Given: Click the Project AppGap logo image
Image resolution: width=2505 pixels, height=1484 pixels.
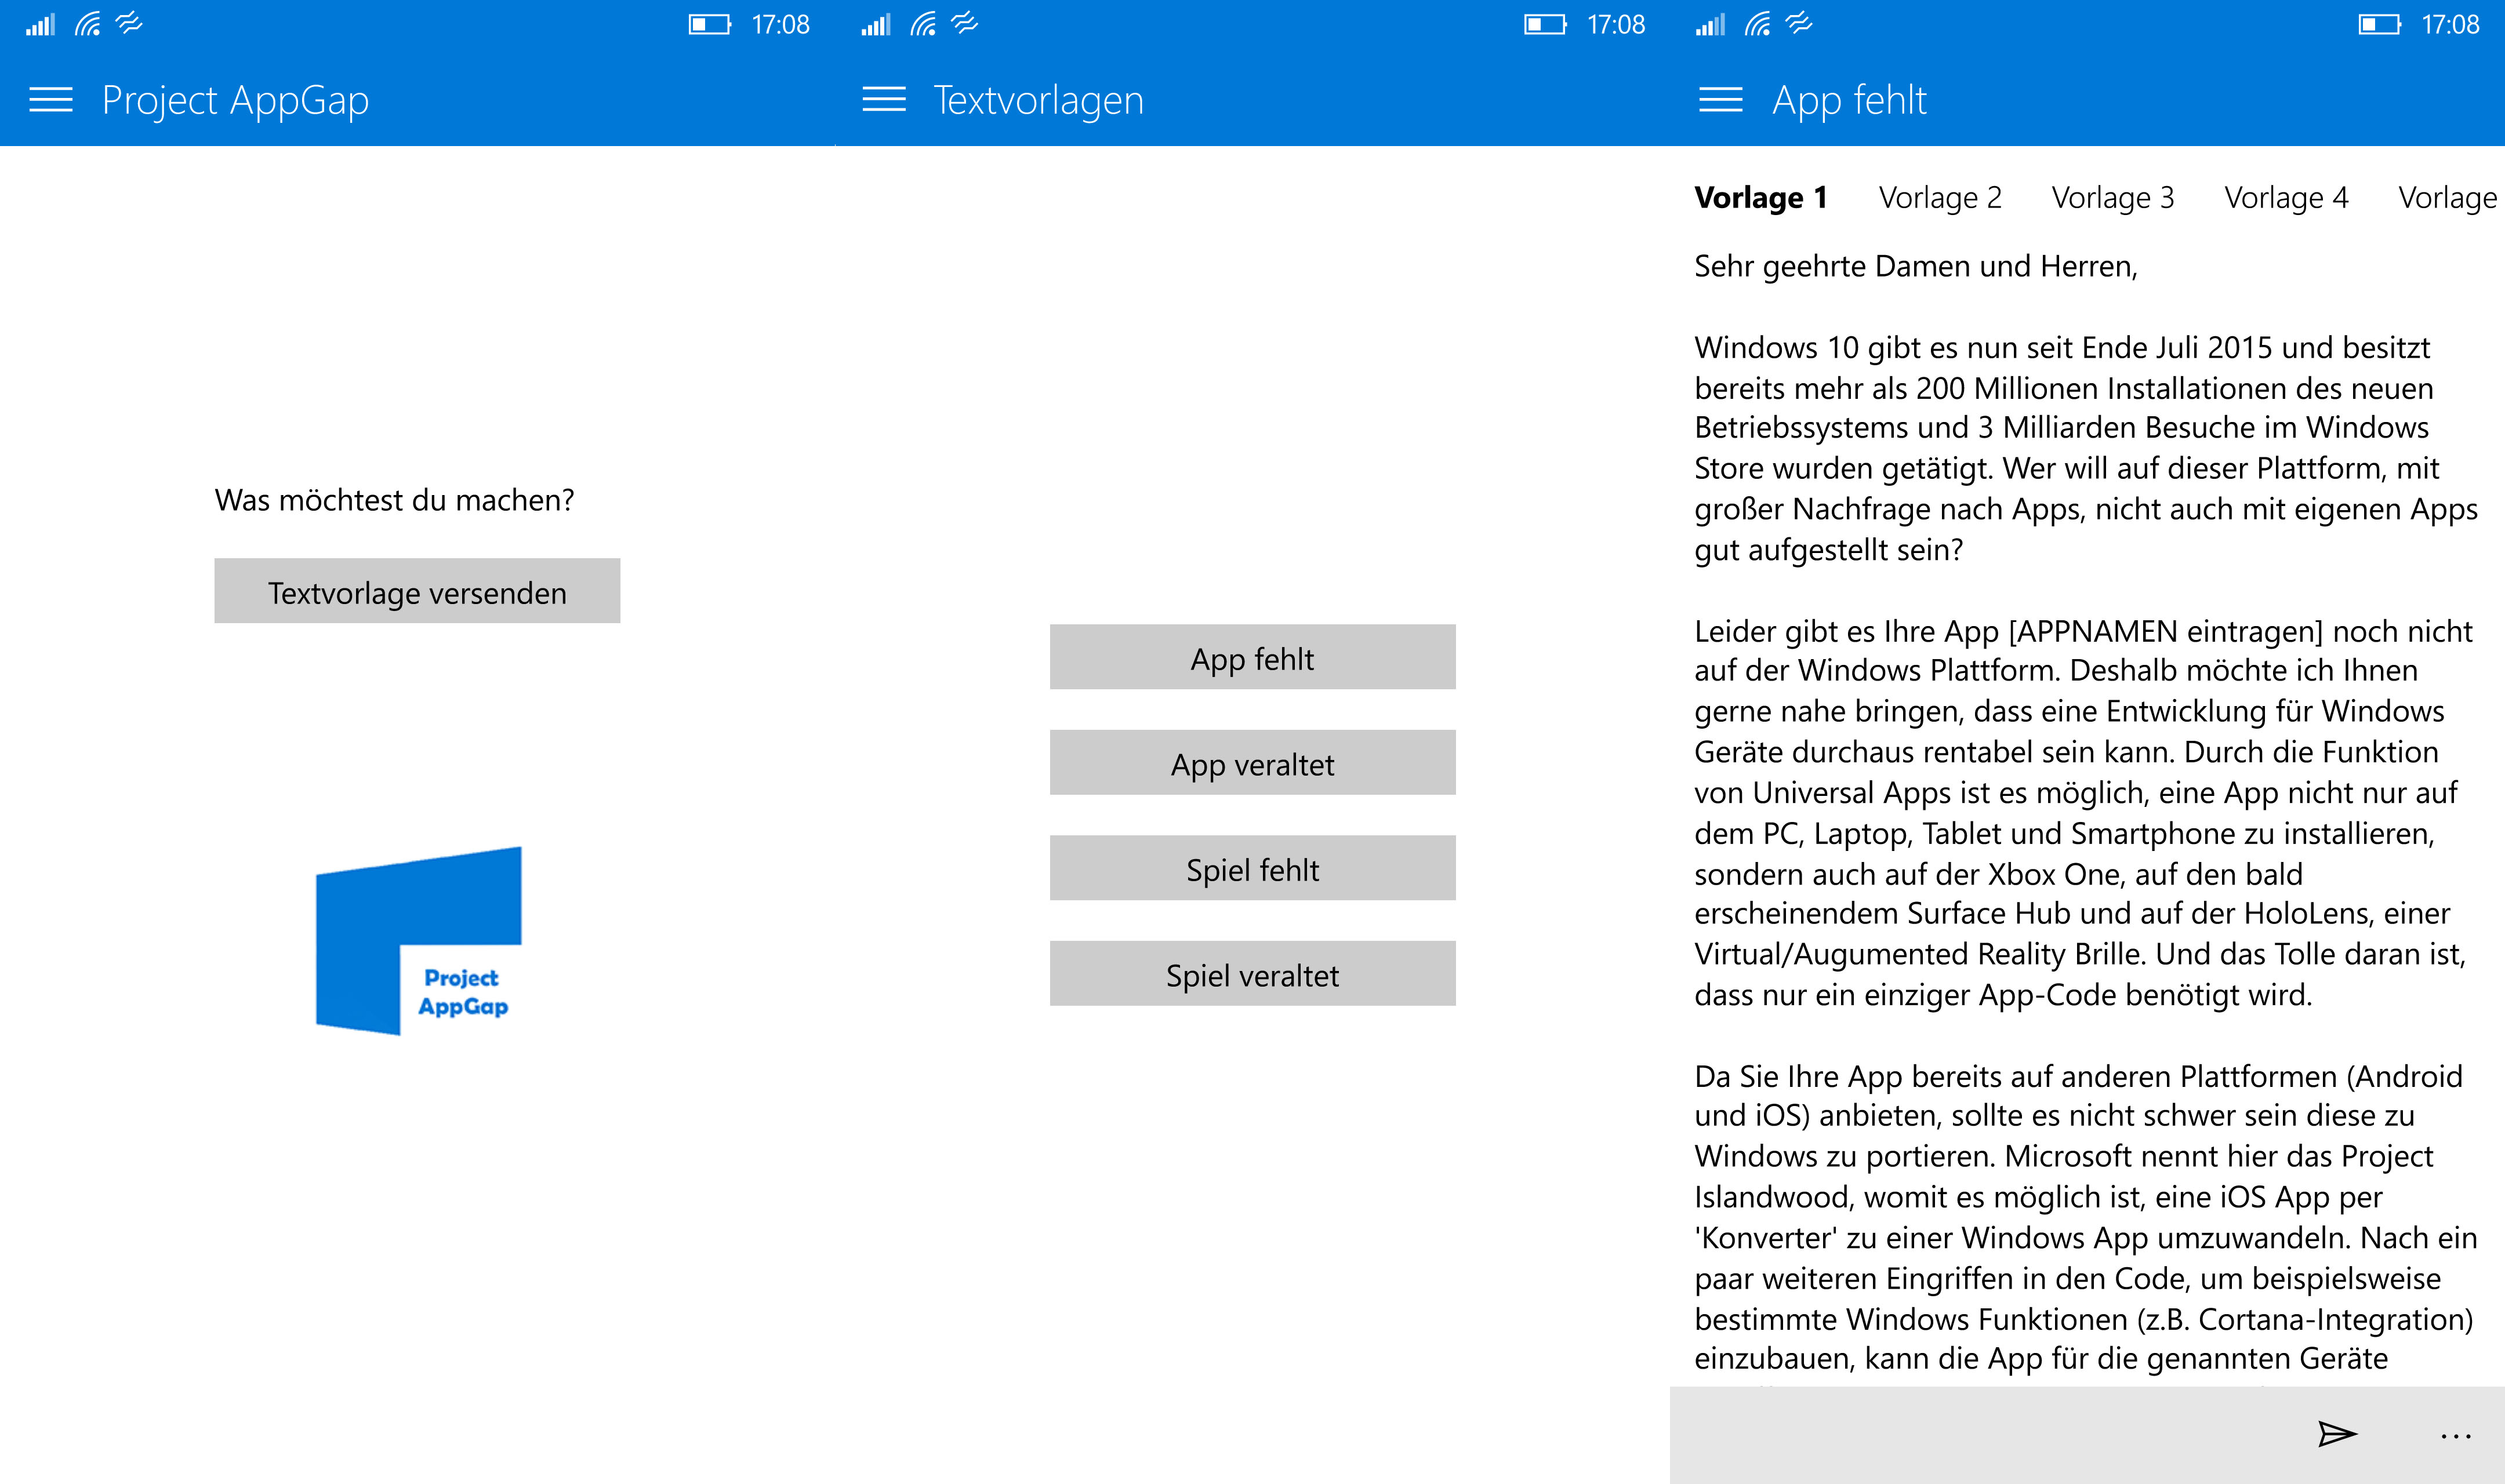Looking at the screenshot, I should pos(418,941).
